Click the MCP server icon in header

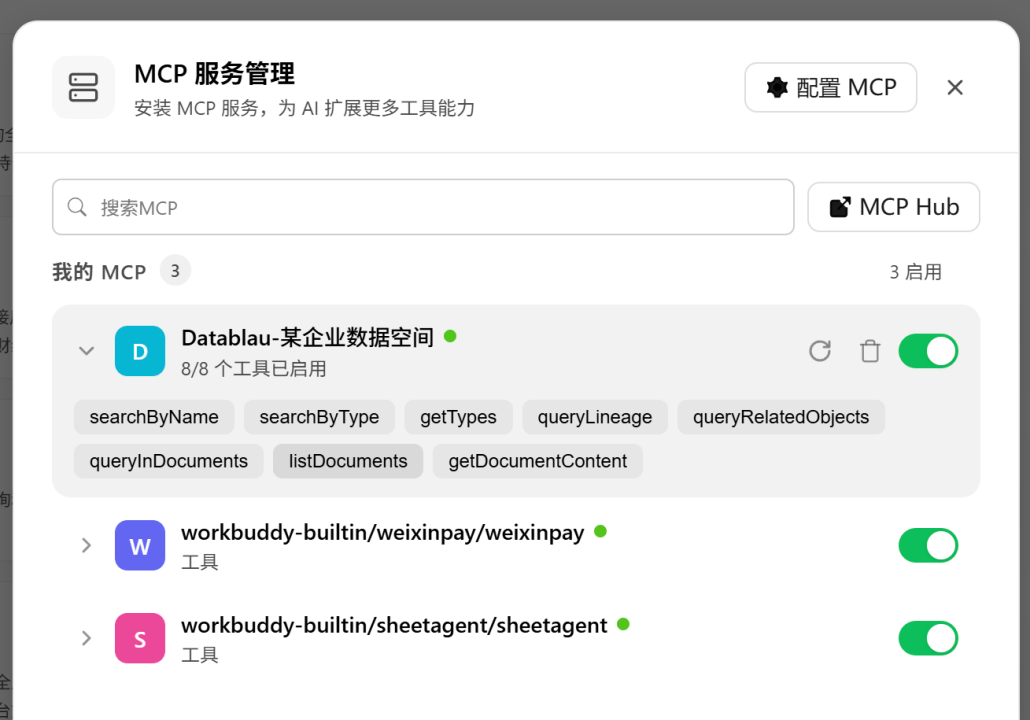tap(83, 87)
